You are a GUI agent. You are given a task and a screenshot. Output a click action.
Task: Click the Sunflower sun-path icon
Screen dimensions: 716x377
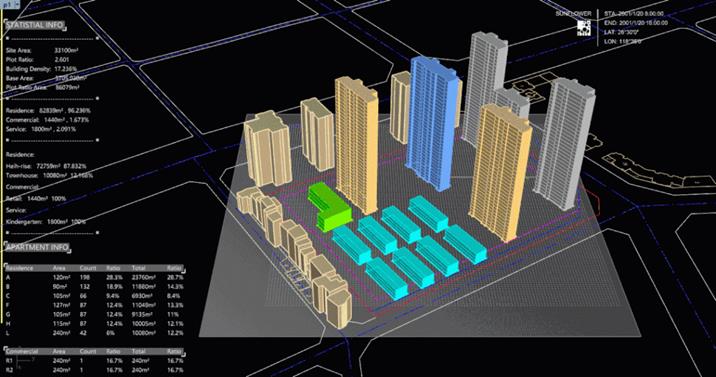(584, 28)
